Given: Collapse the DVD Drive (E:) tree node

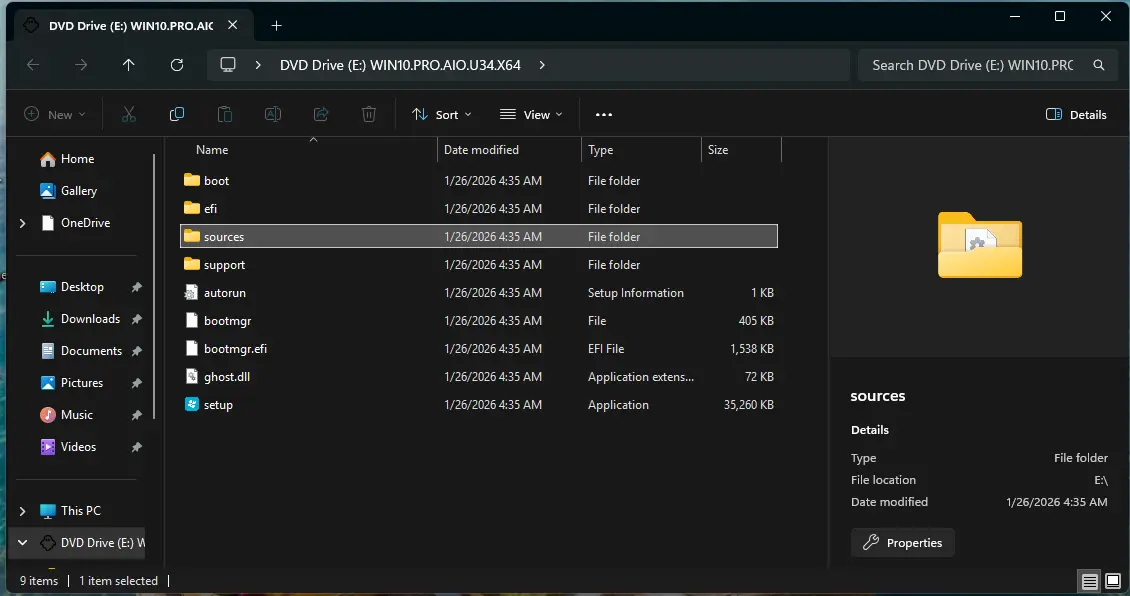Looking at the screenshot, I should (22, 543).
